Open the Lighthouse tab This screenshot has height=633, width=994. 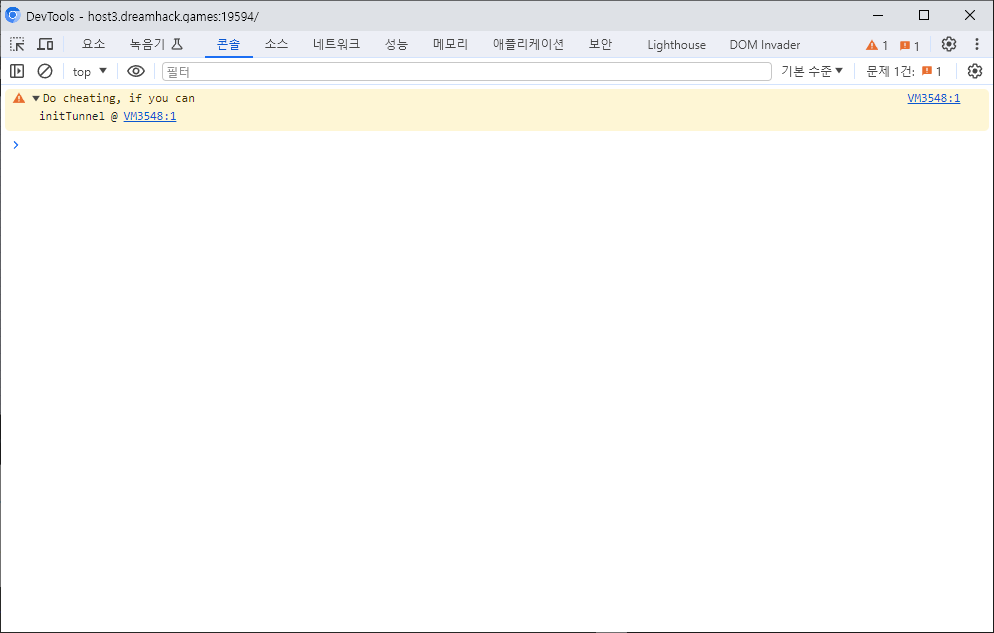[676, 44]
